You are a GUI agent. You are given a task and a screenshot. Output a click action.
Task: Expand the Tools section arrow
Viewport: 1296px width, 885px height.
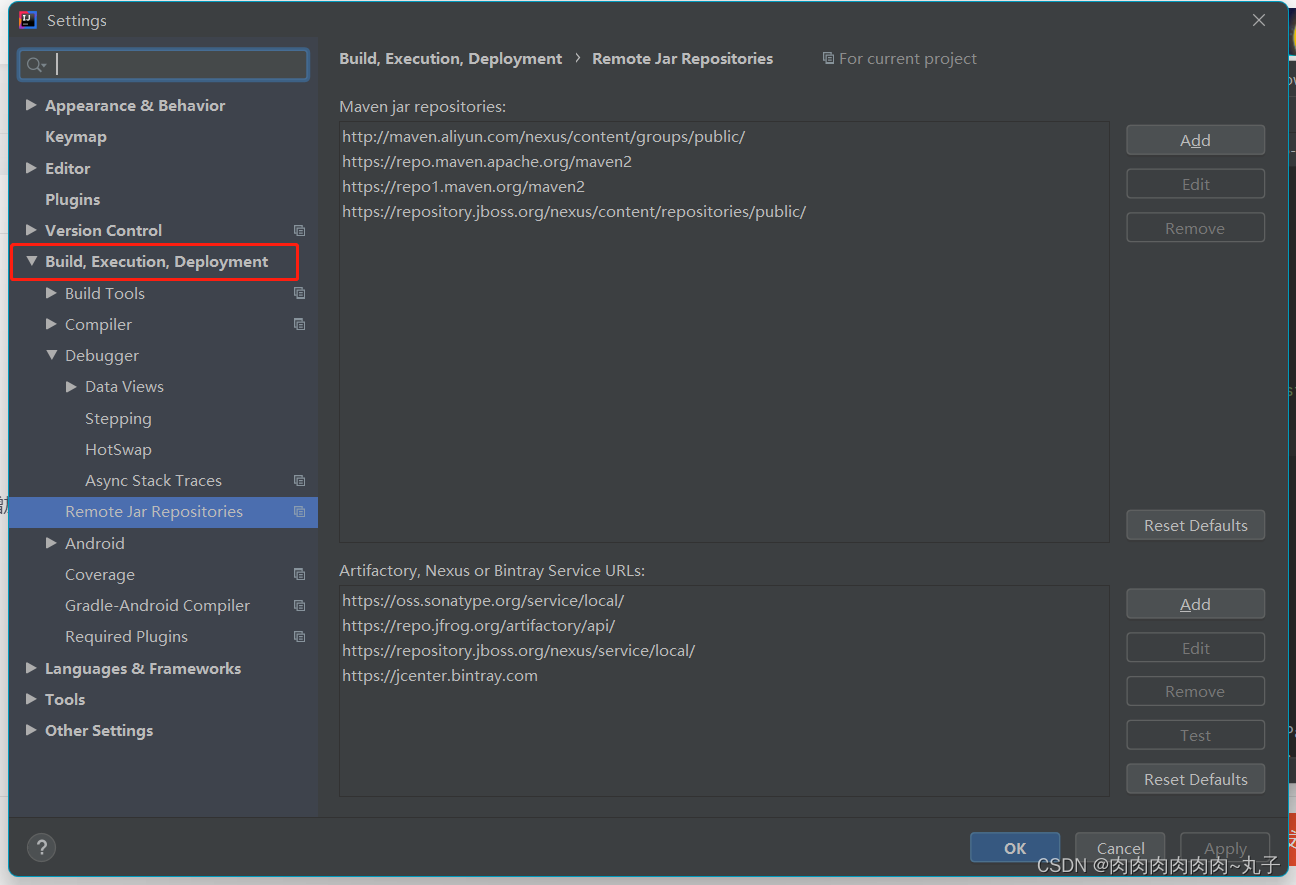coord(31,699)
